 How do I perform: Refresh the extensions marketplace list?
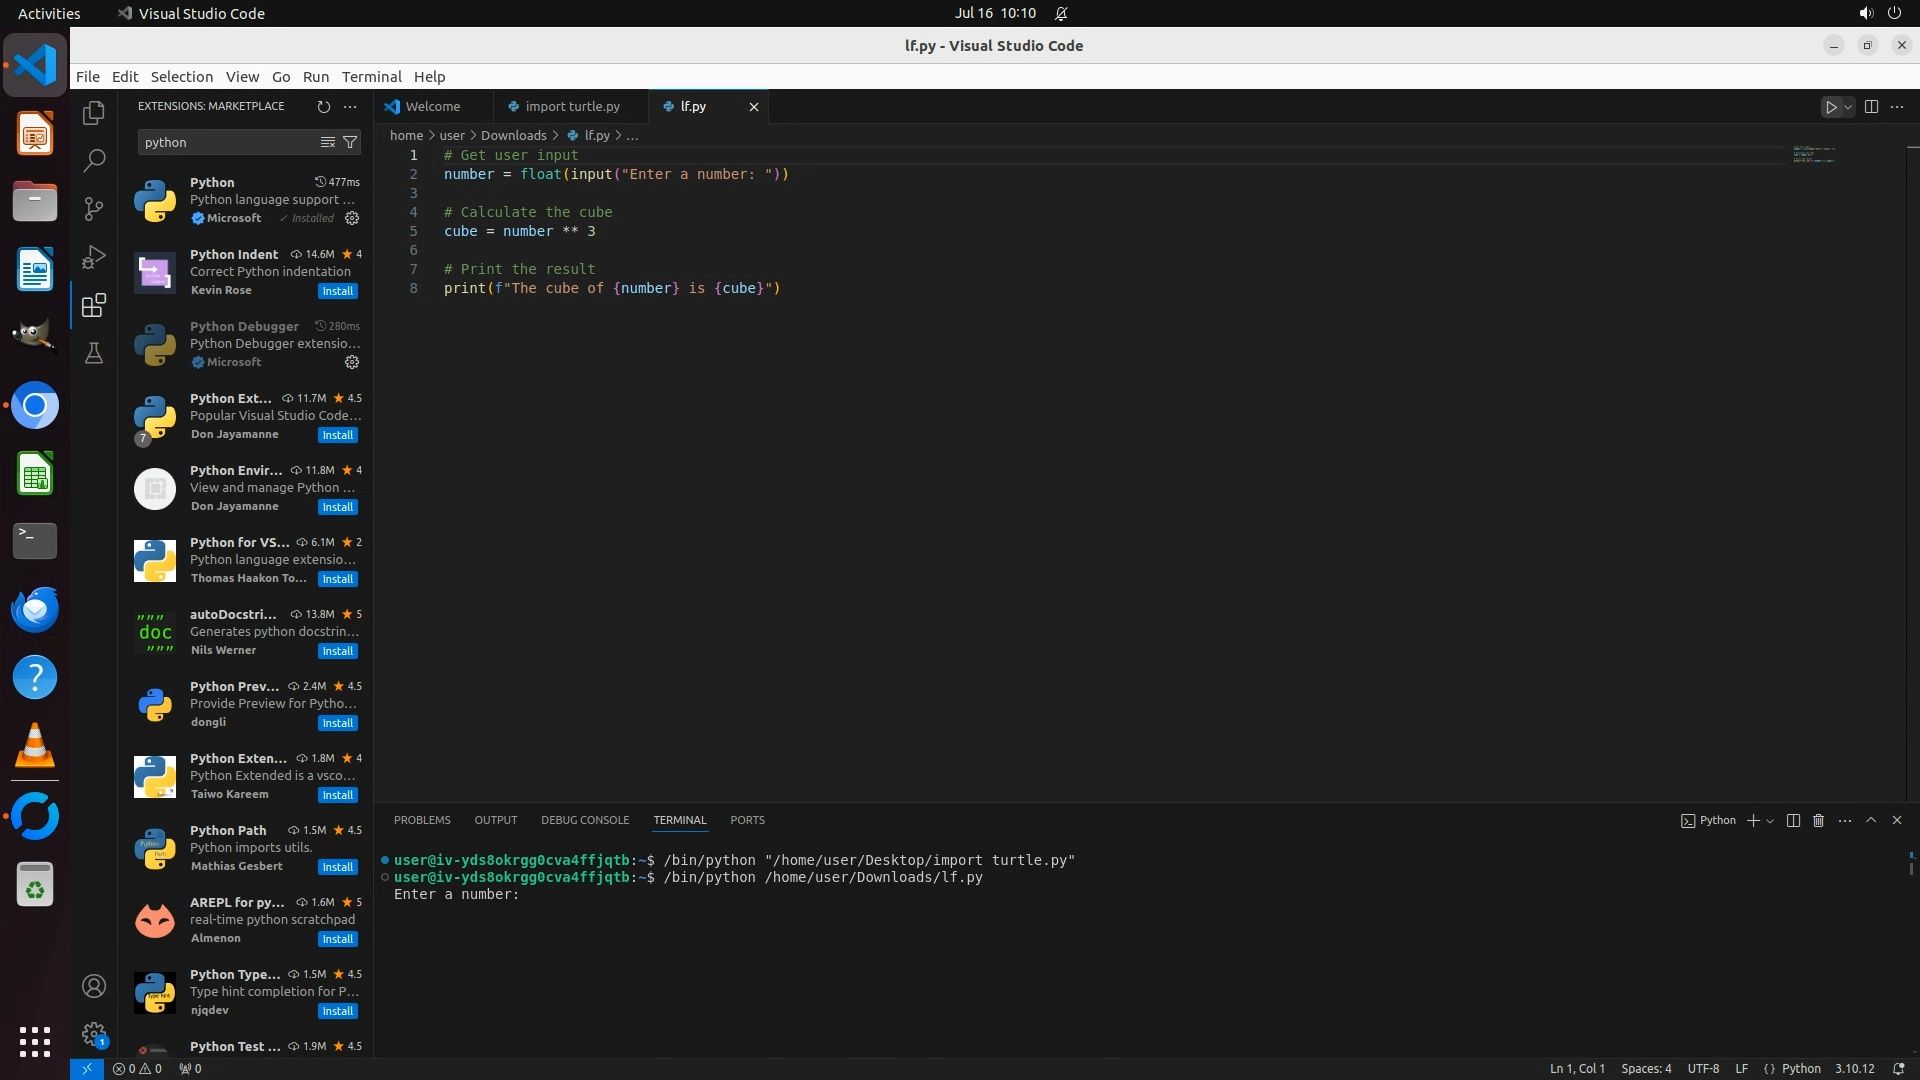(x=323, y=106)
